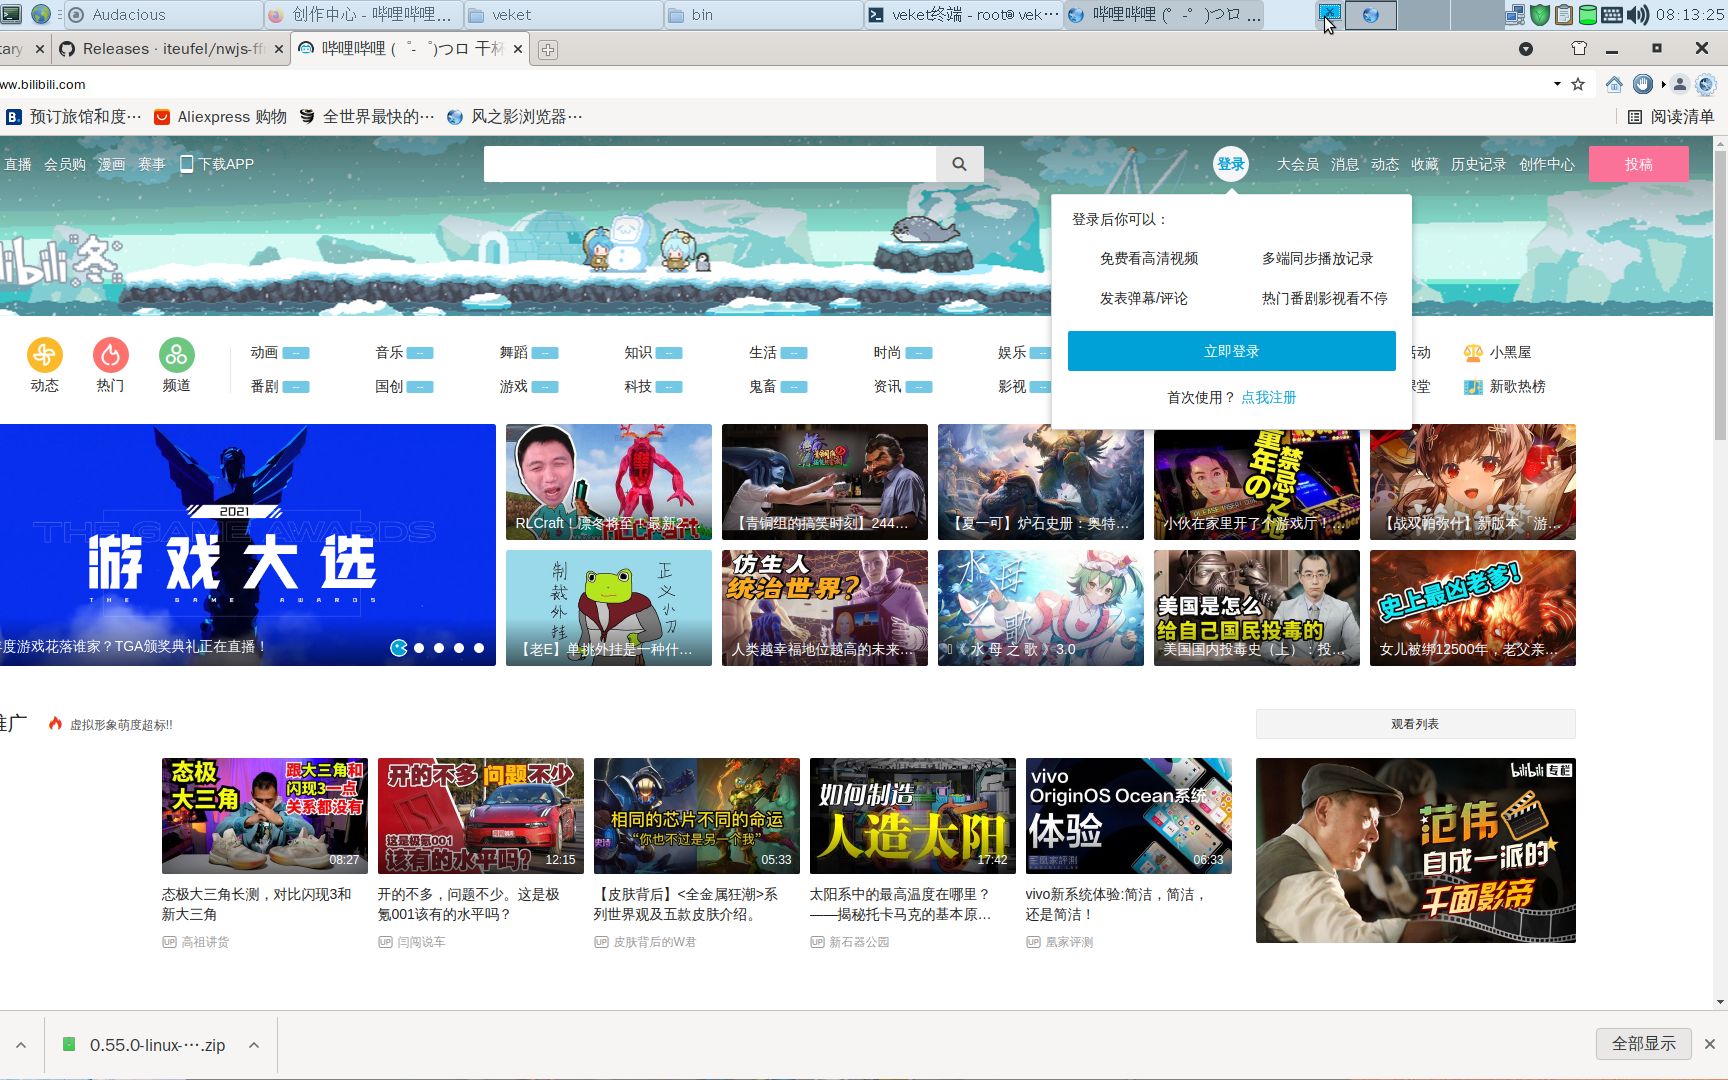Image resolution: width=1728 pixels, height=1080 pixels.
Task: Open the 风之影浏览器 bookmark
Action: [514, 117]
